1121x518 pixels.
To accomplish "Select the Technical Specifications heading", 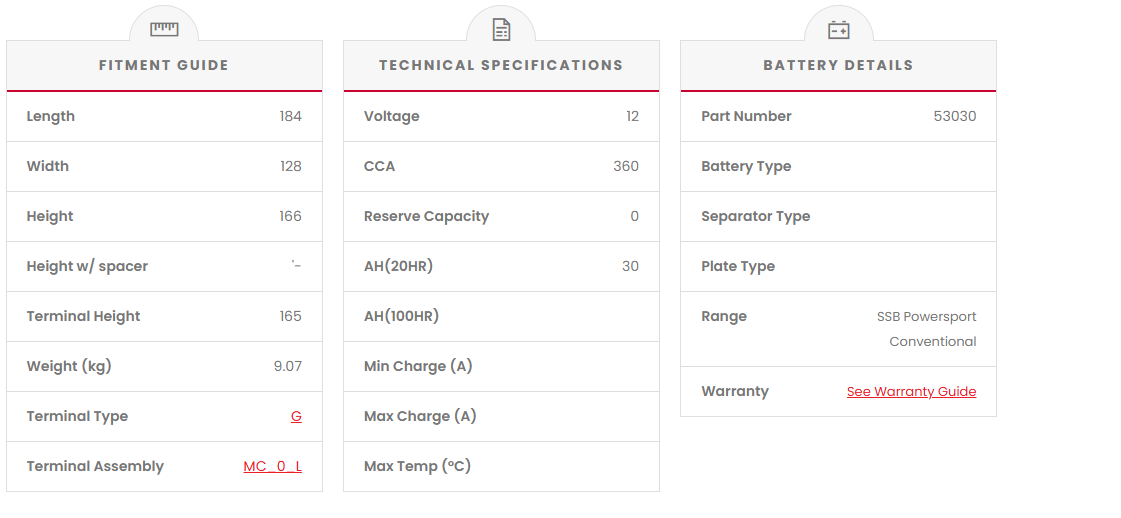I will (x=501, y=66).
